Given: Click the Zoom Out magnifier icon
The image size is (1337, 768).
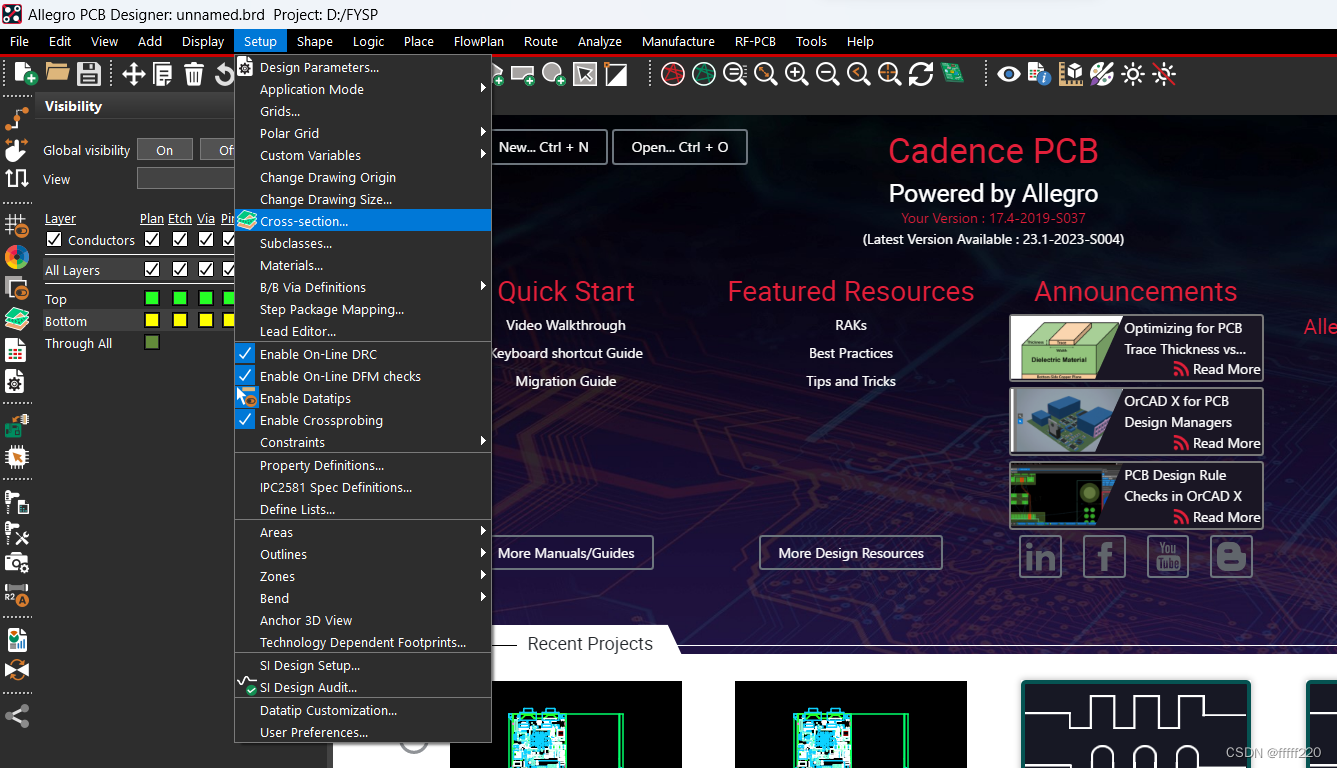Looking at the screenshot, I should tap(828, 74).
